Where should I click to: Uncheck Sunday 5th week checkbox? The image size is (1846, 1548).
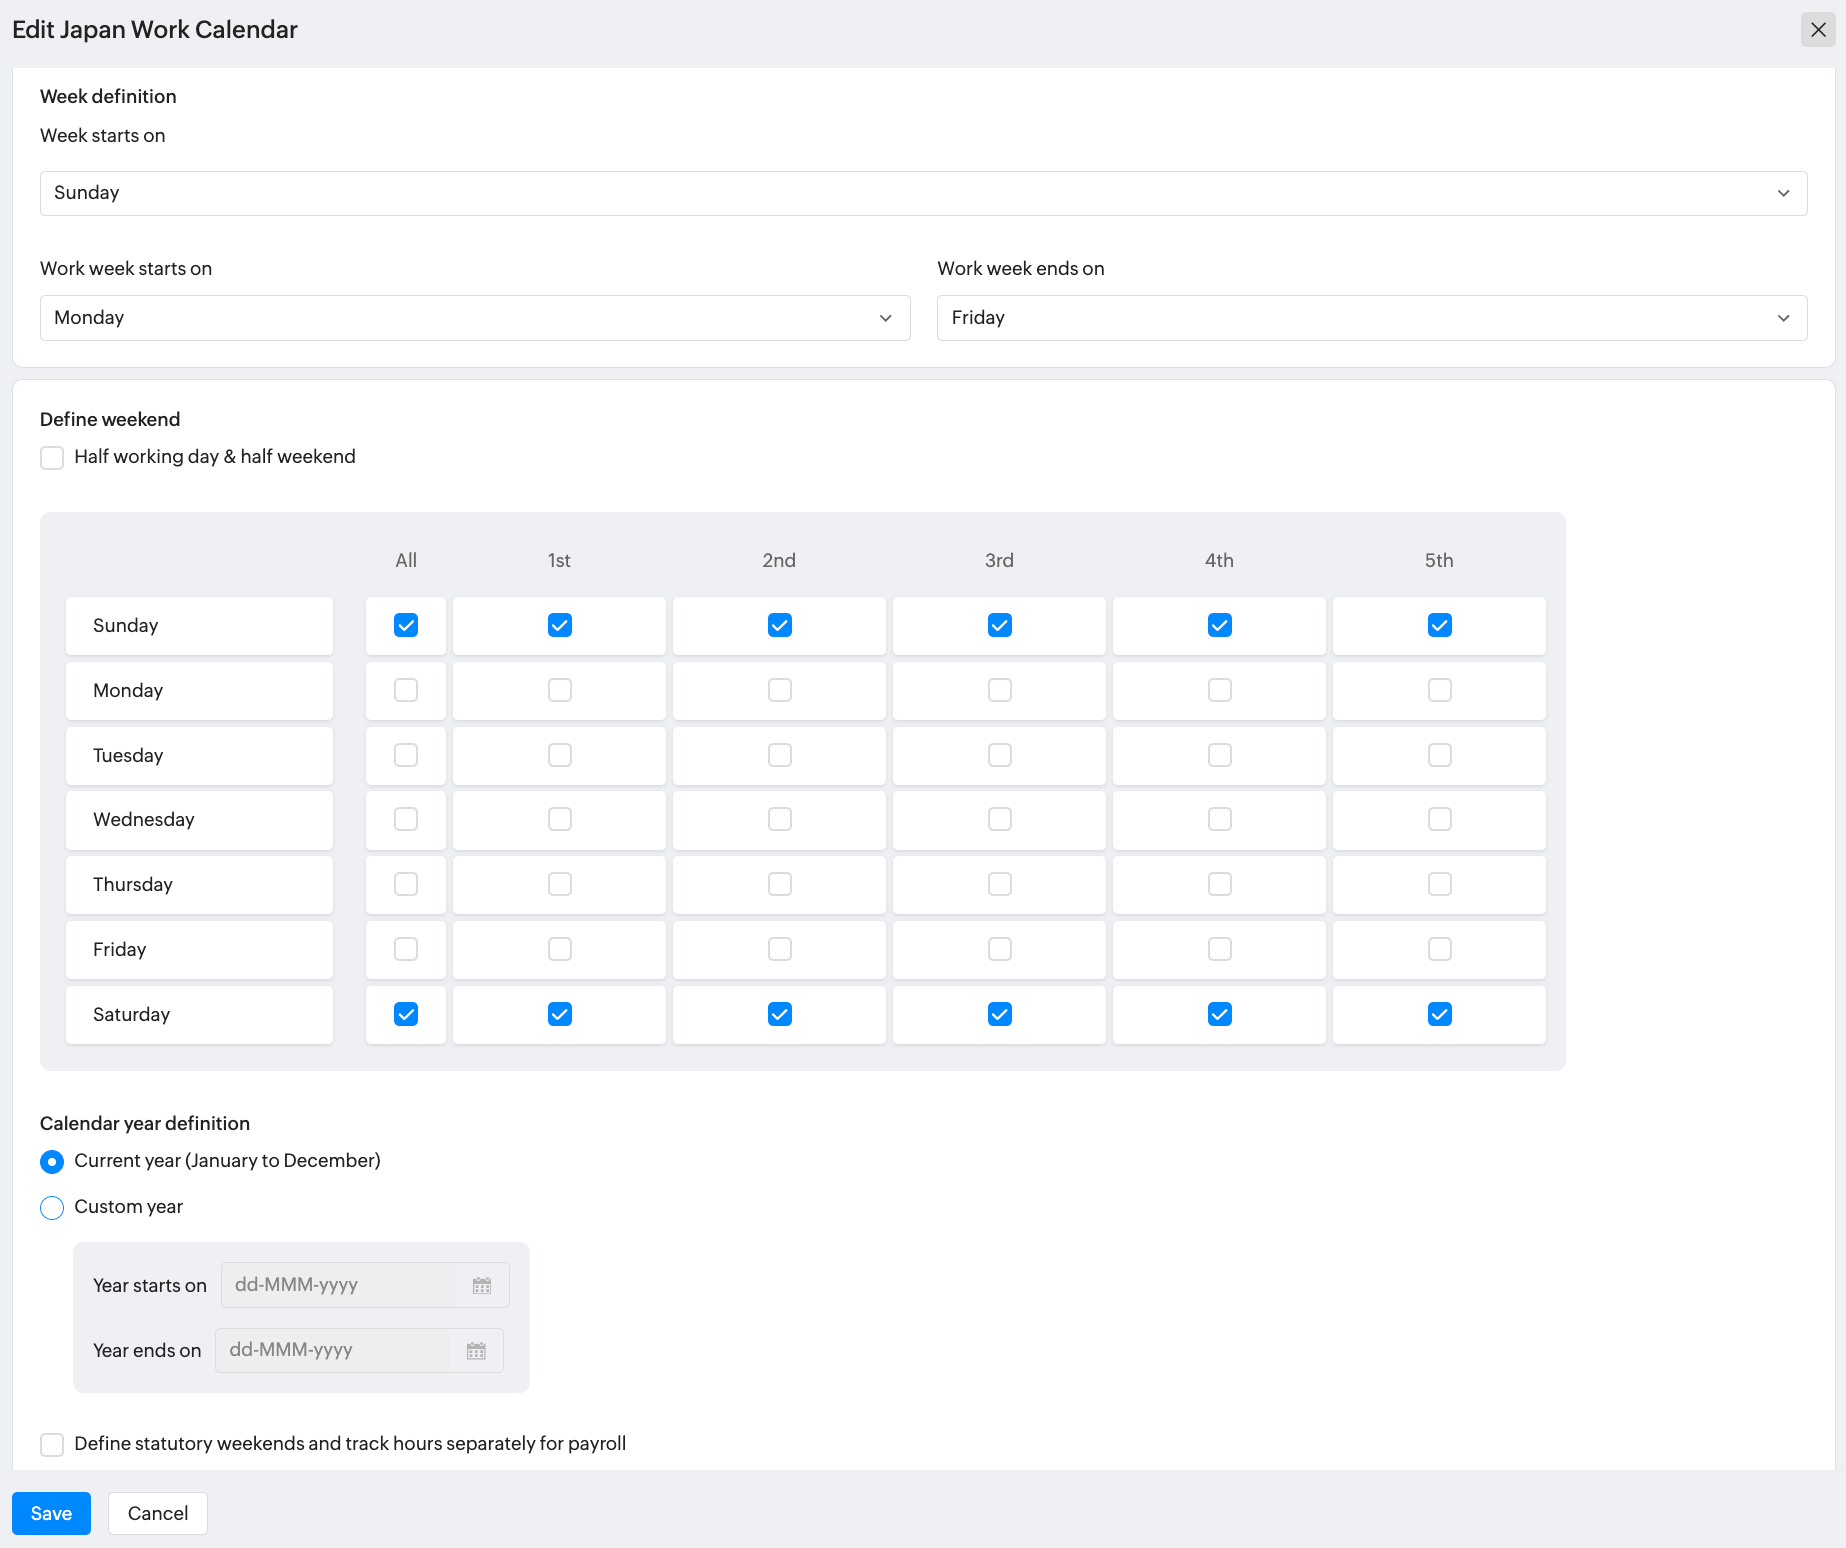(1440, 626)
